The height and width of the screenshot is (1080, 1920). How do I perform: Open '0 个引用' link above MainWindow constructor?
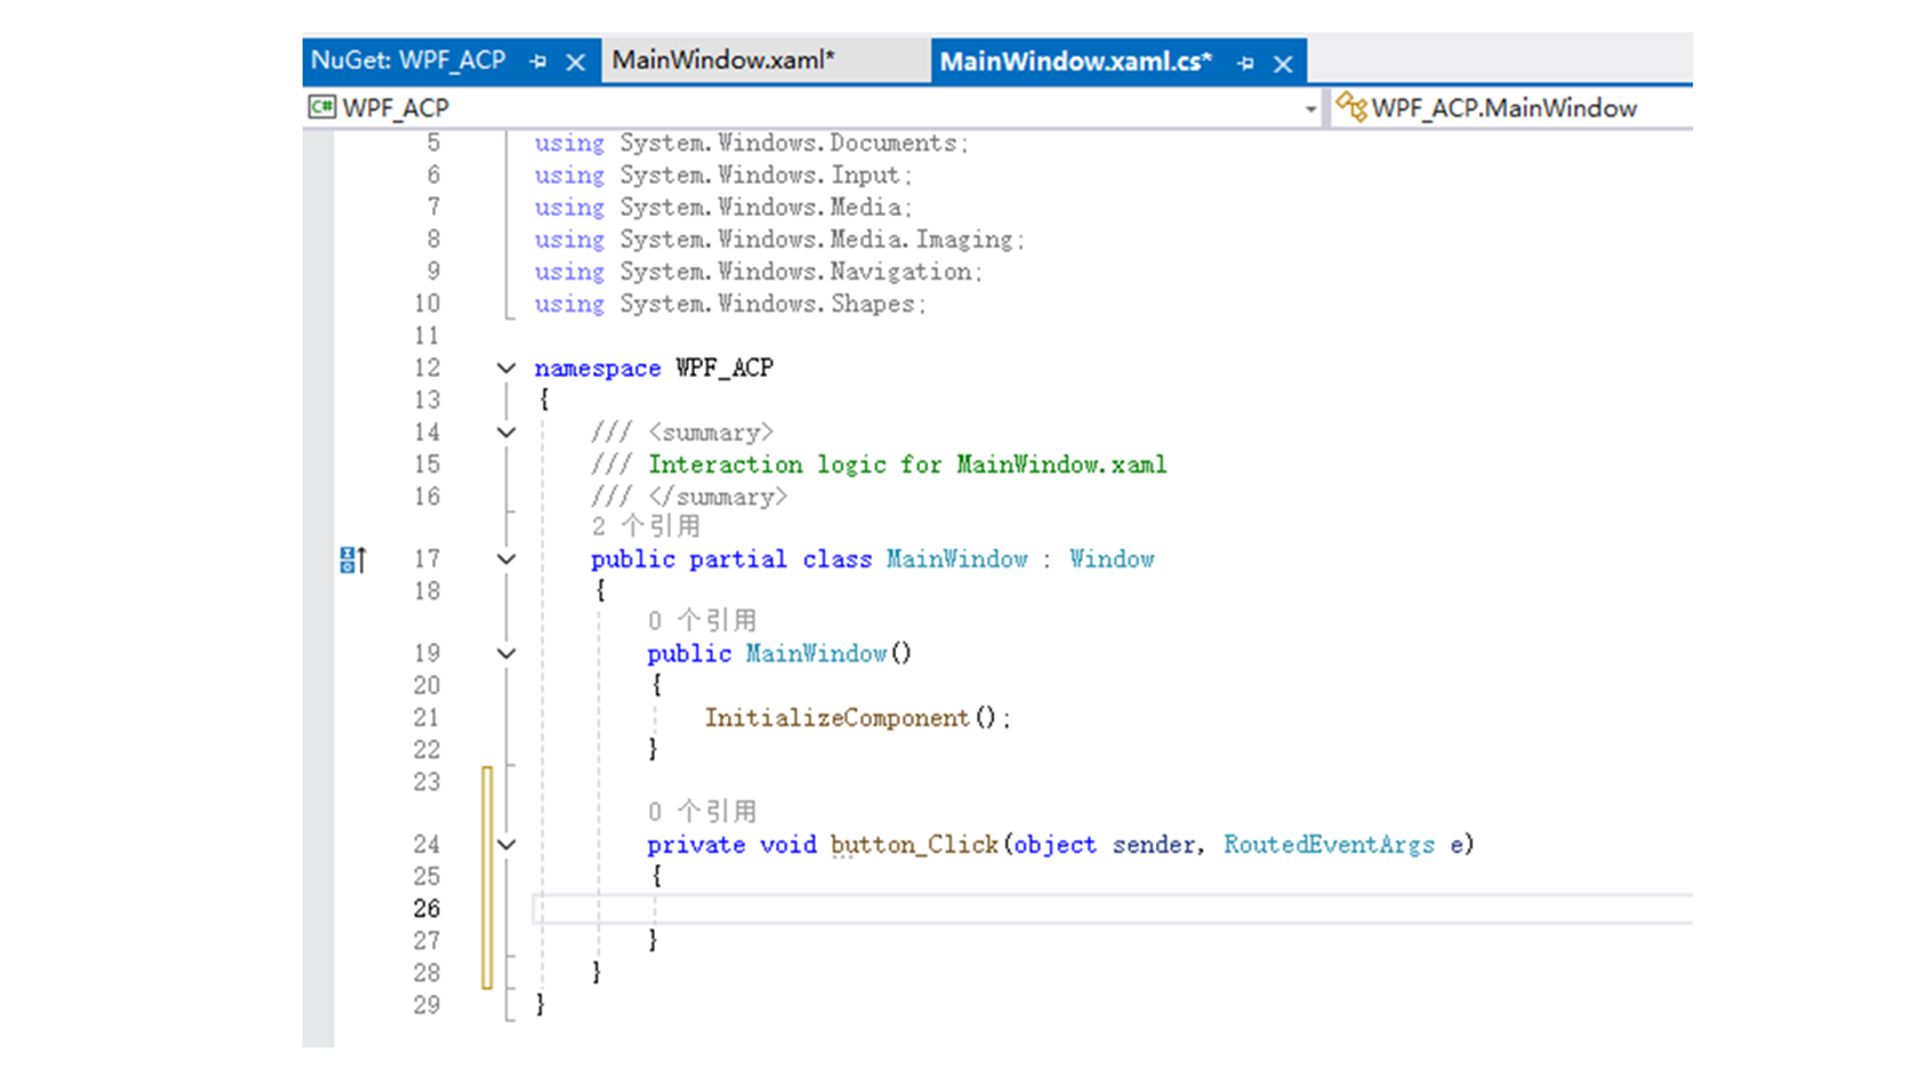tap(701, 620)
